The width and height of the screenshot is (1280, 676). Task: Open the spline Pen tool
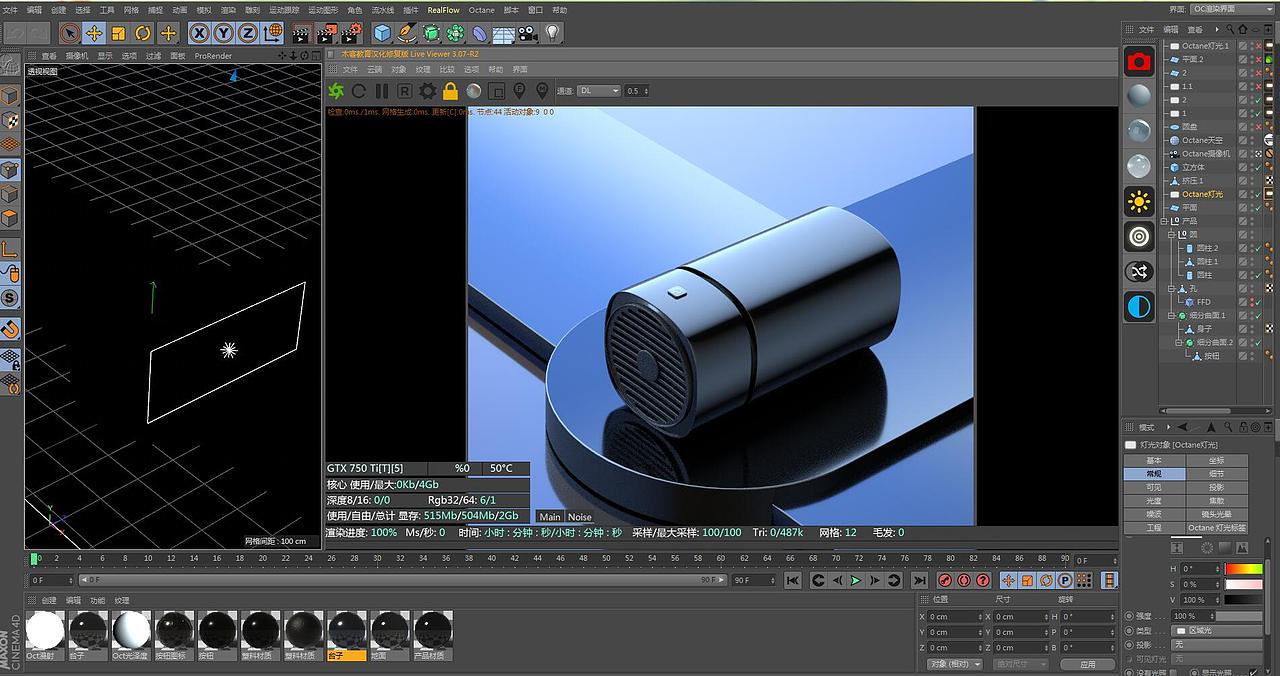(407, 33)
